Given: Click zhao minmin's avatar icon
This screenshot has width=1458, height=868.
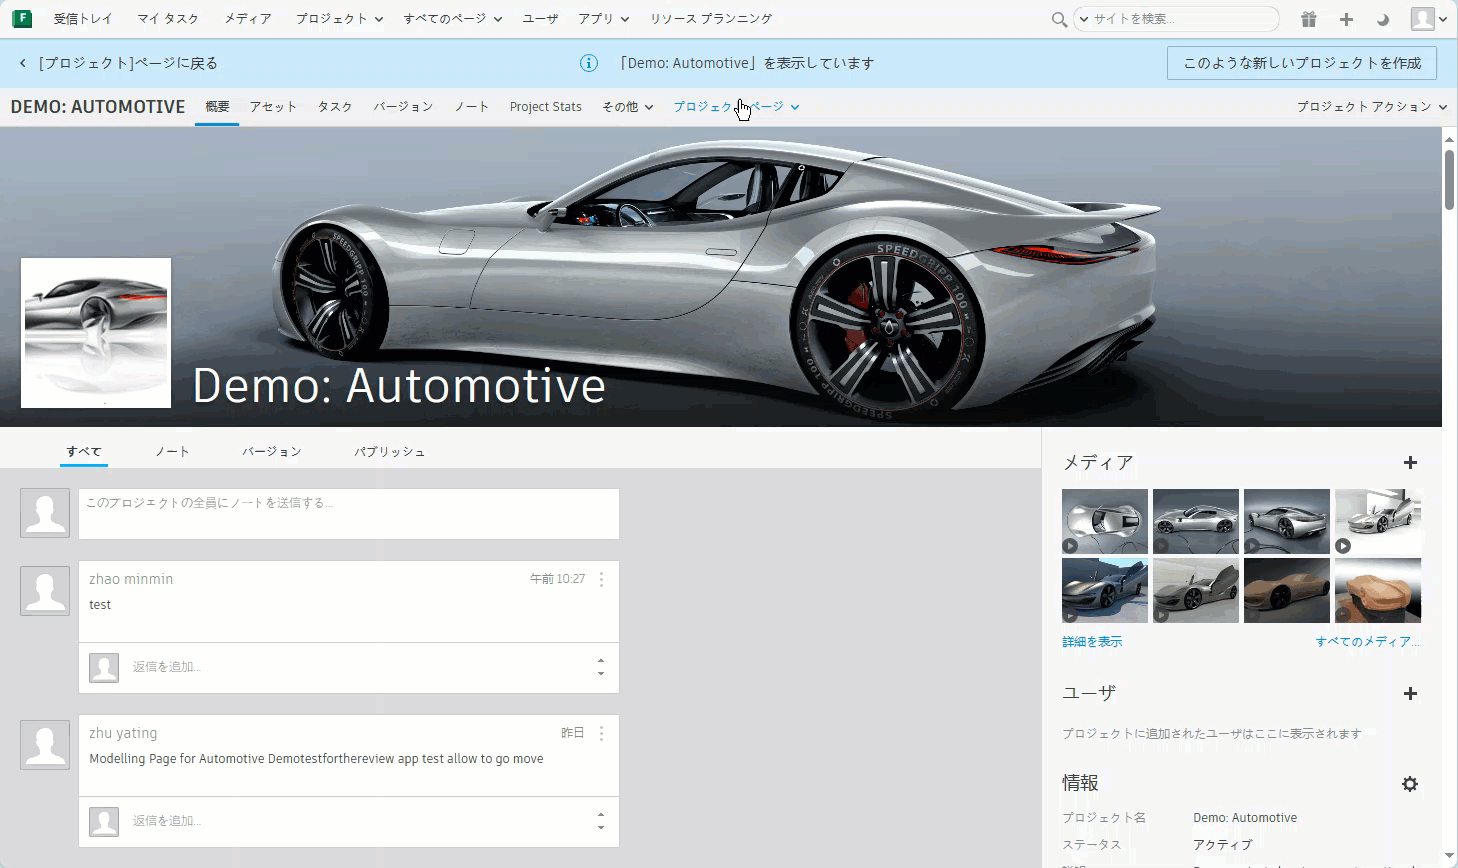Looking at the screenshot, I should [45, 590].
